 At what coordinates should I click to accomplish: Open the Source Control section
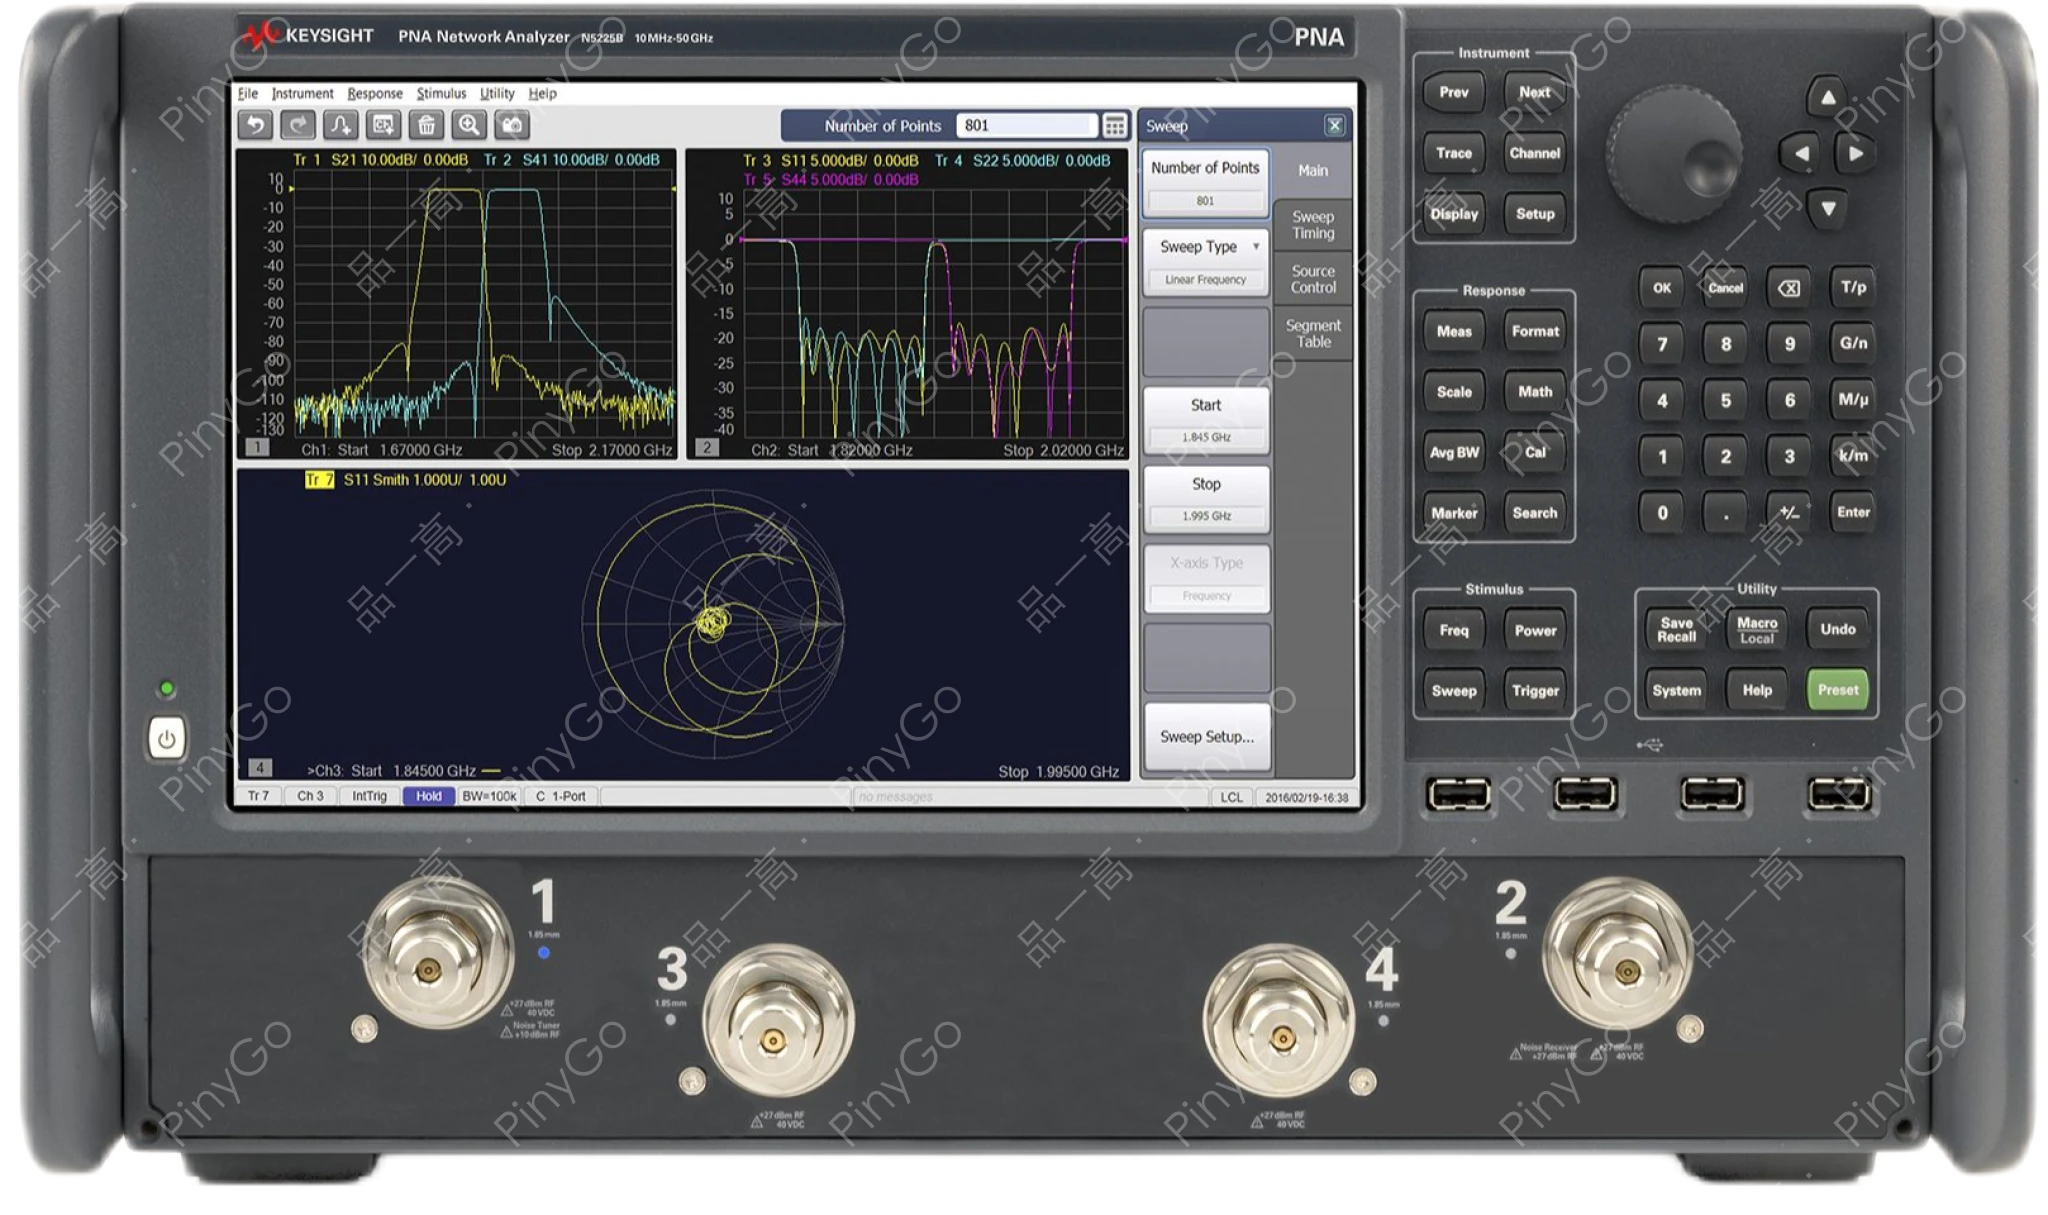1313,278
